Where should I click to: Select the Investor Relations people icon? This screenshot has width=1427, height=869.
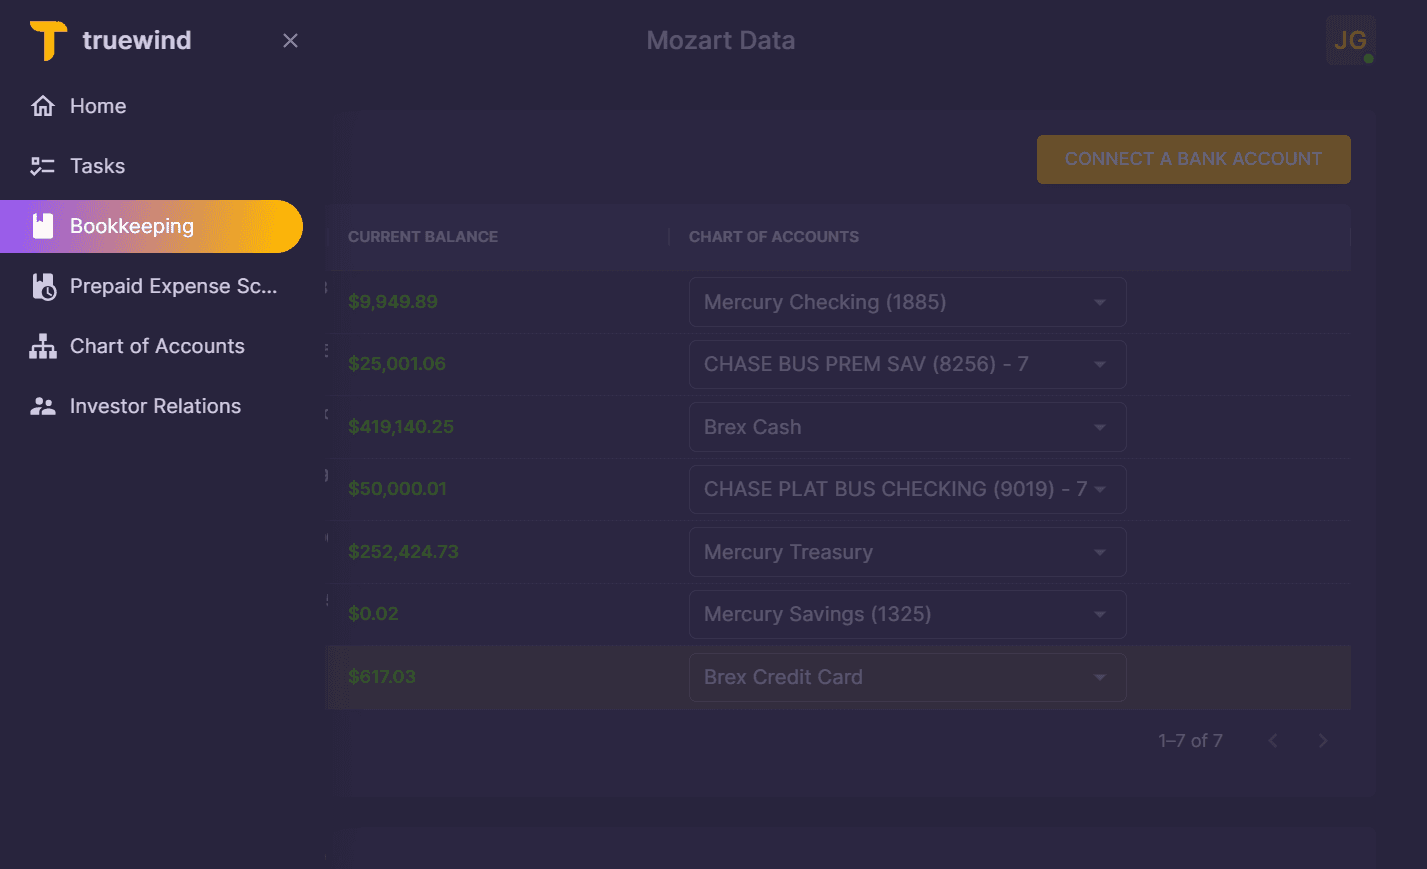click(x=42, y=405)
